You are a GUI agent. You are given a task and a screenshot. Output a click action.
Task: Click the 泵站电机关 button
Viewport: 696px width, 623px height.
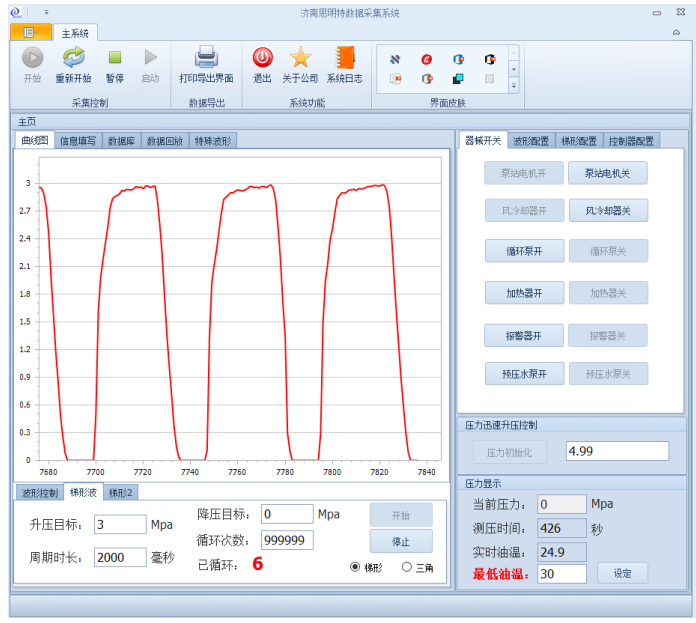(608, 173)
